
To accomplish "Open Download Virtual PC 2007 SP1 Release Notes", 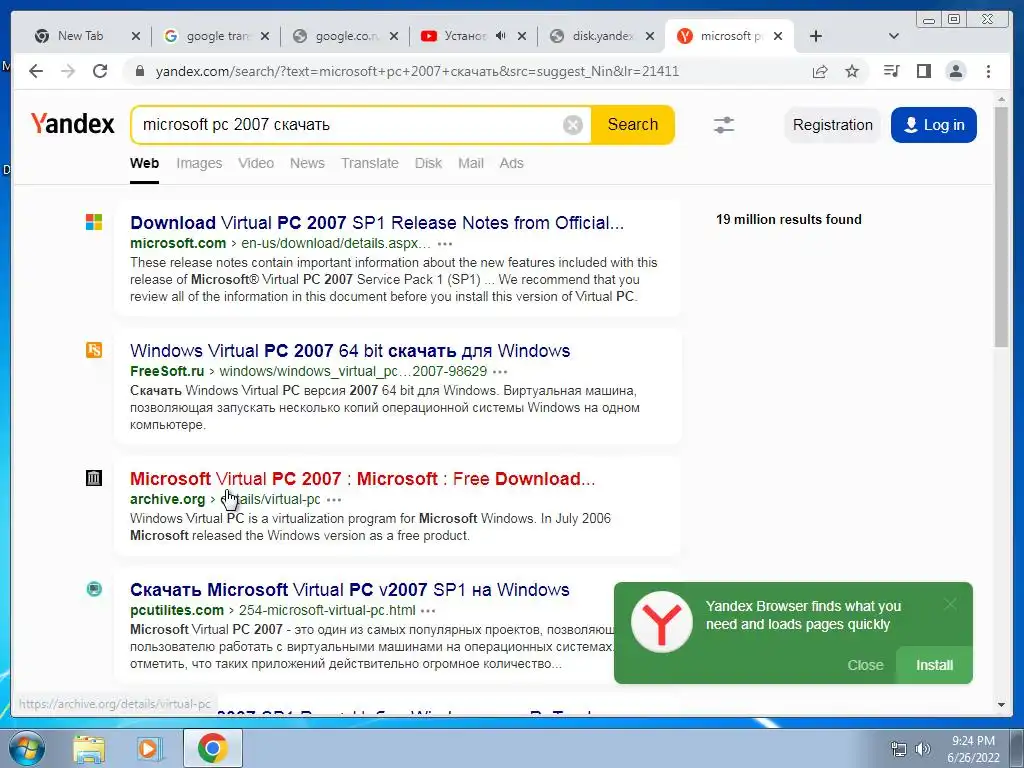I will 377,223.
